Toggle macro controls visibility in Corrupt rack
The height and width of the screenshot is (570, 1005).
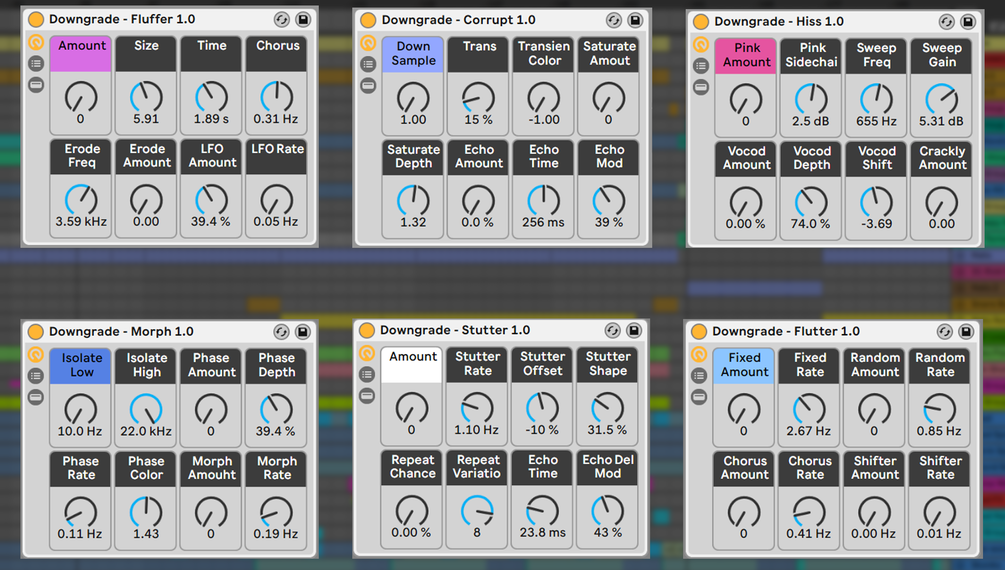pyautogui.click(x=367, y=43)
